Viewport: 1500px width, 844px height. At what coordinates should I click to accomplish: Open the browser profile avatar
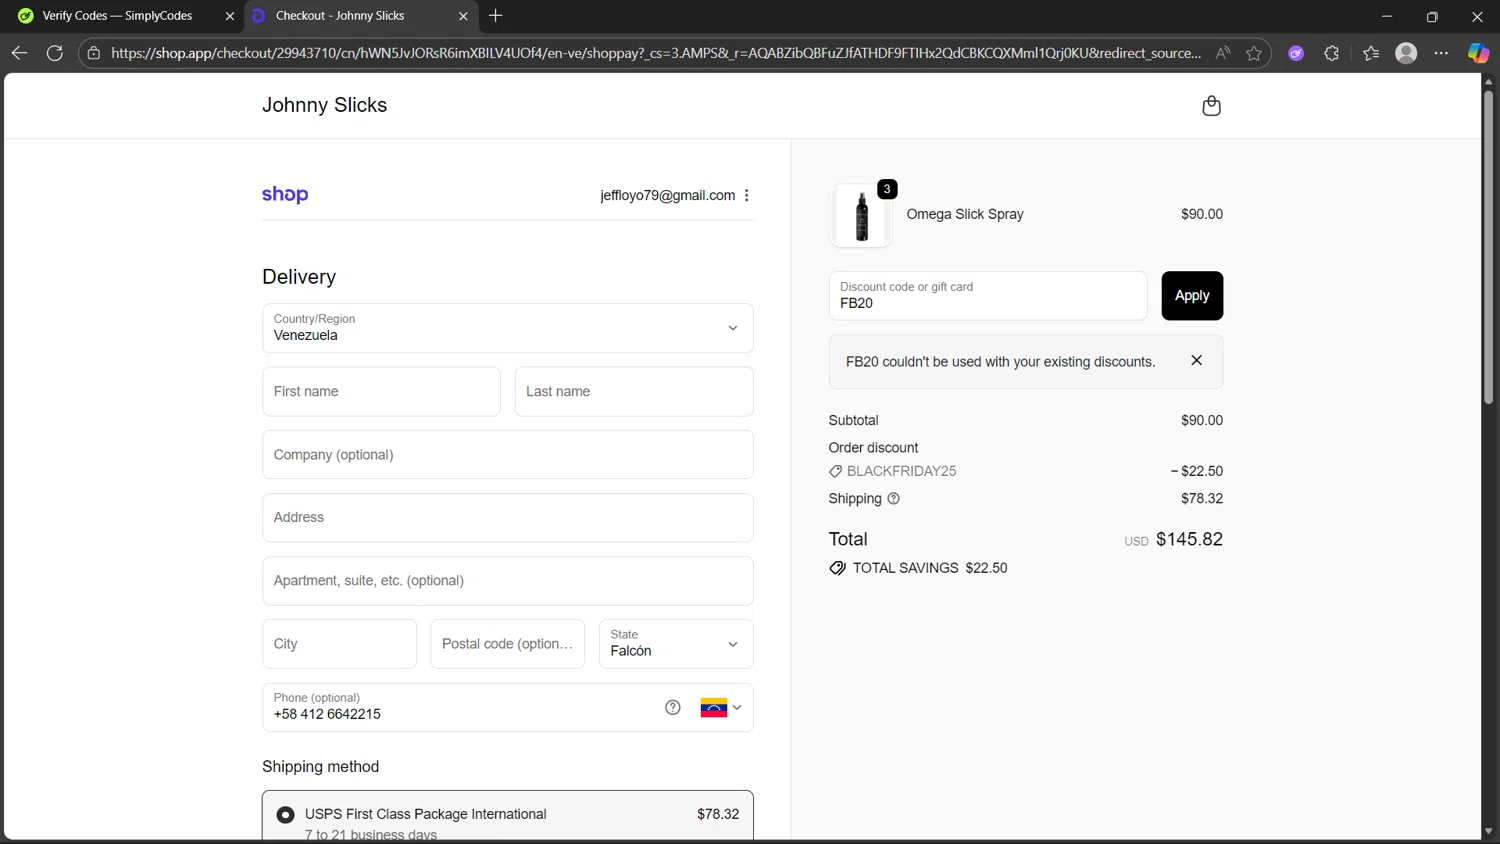click(1406, 53)
